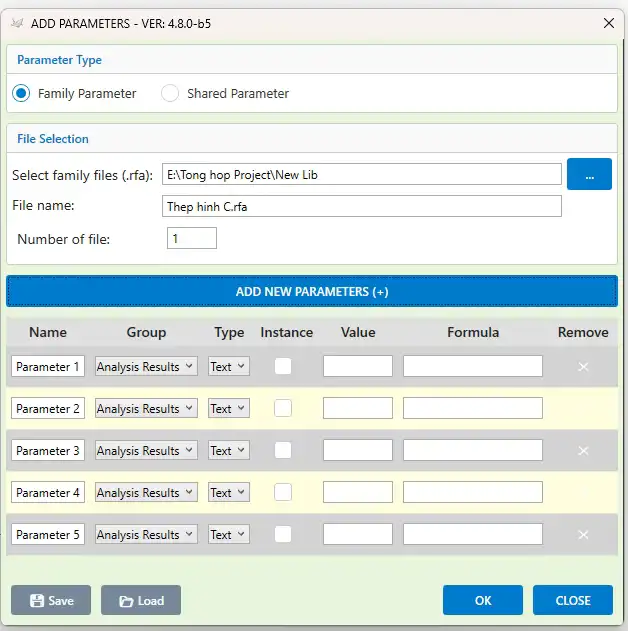Click Value field for Parameter 5
This screenshot has height=631, width=628.
tap(358, 534)
